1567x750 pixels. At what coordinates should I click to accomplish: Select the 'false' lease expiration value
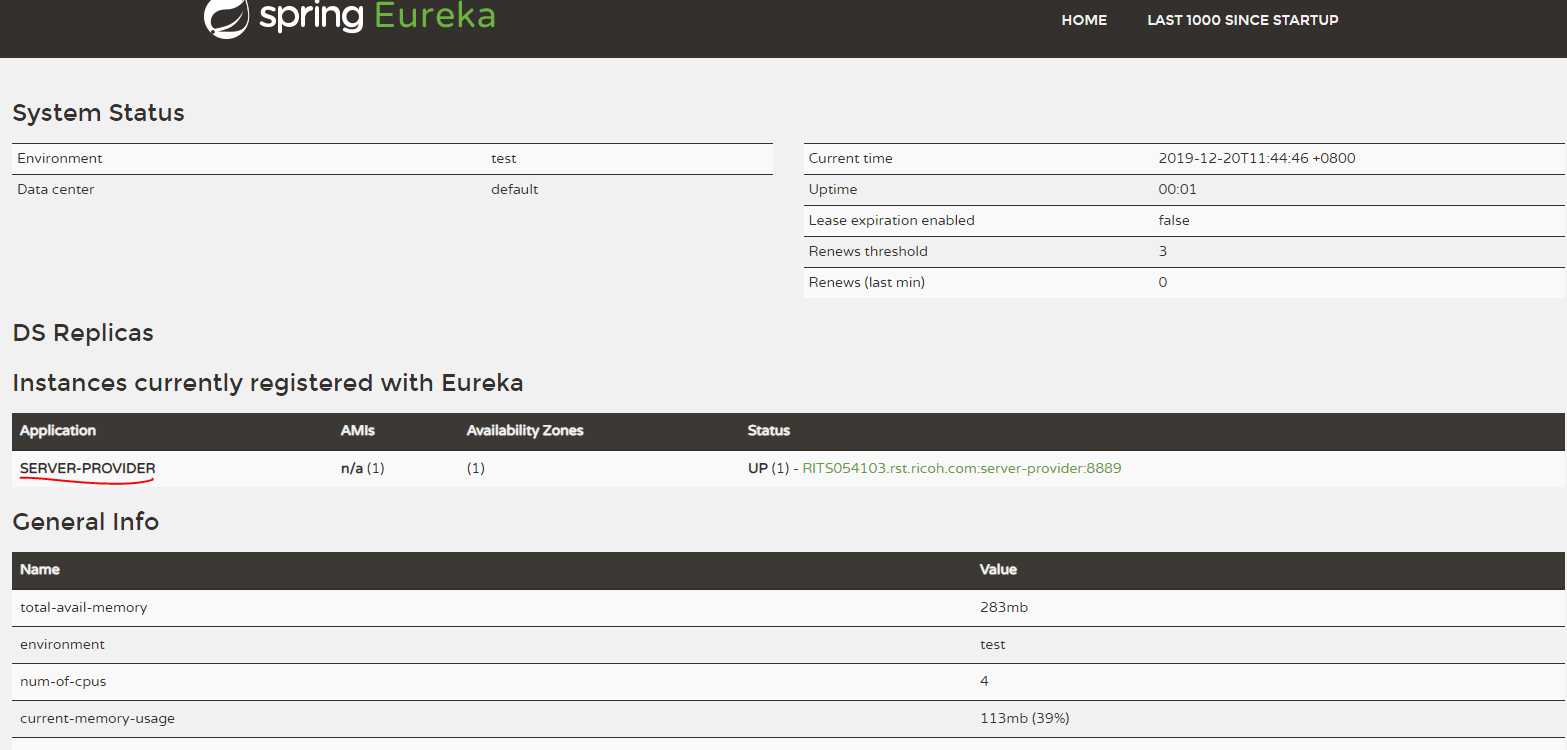(x=1174, y=220)
